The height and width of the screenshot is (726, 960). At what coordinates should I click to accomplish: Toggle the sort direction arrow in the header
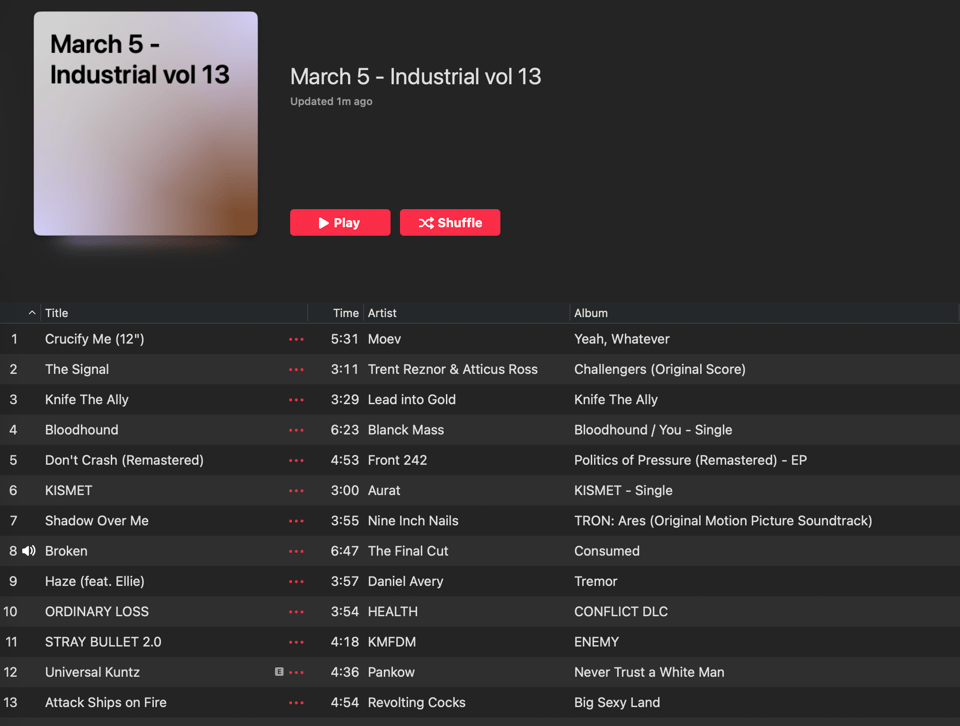click(32, 313)
